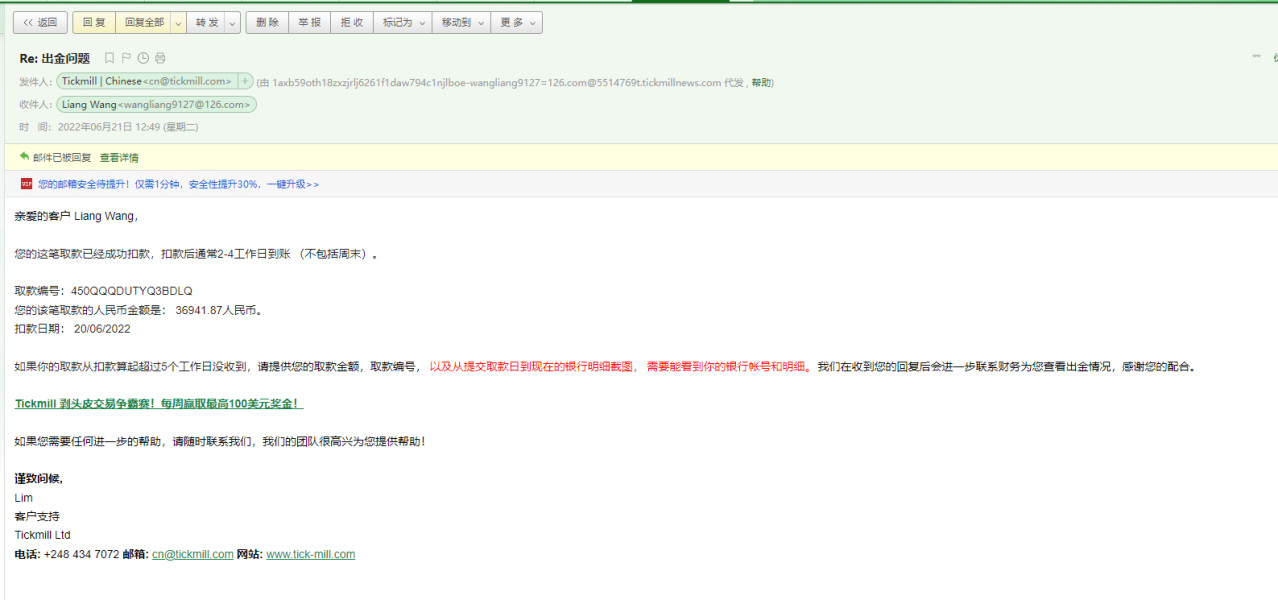Click the sender chip Tickmill | Chinese

147,82
